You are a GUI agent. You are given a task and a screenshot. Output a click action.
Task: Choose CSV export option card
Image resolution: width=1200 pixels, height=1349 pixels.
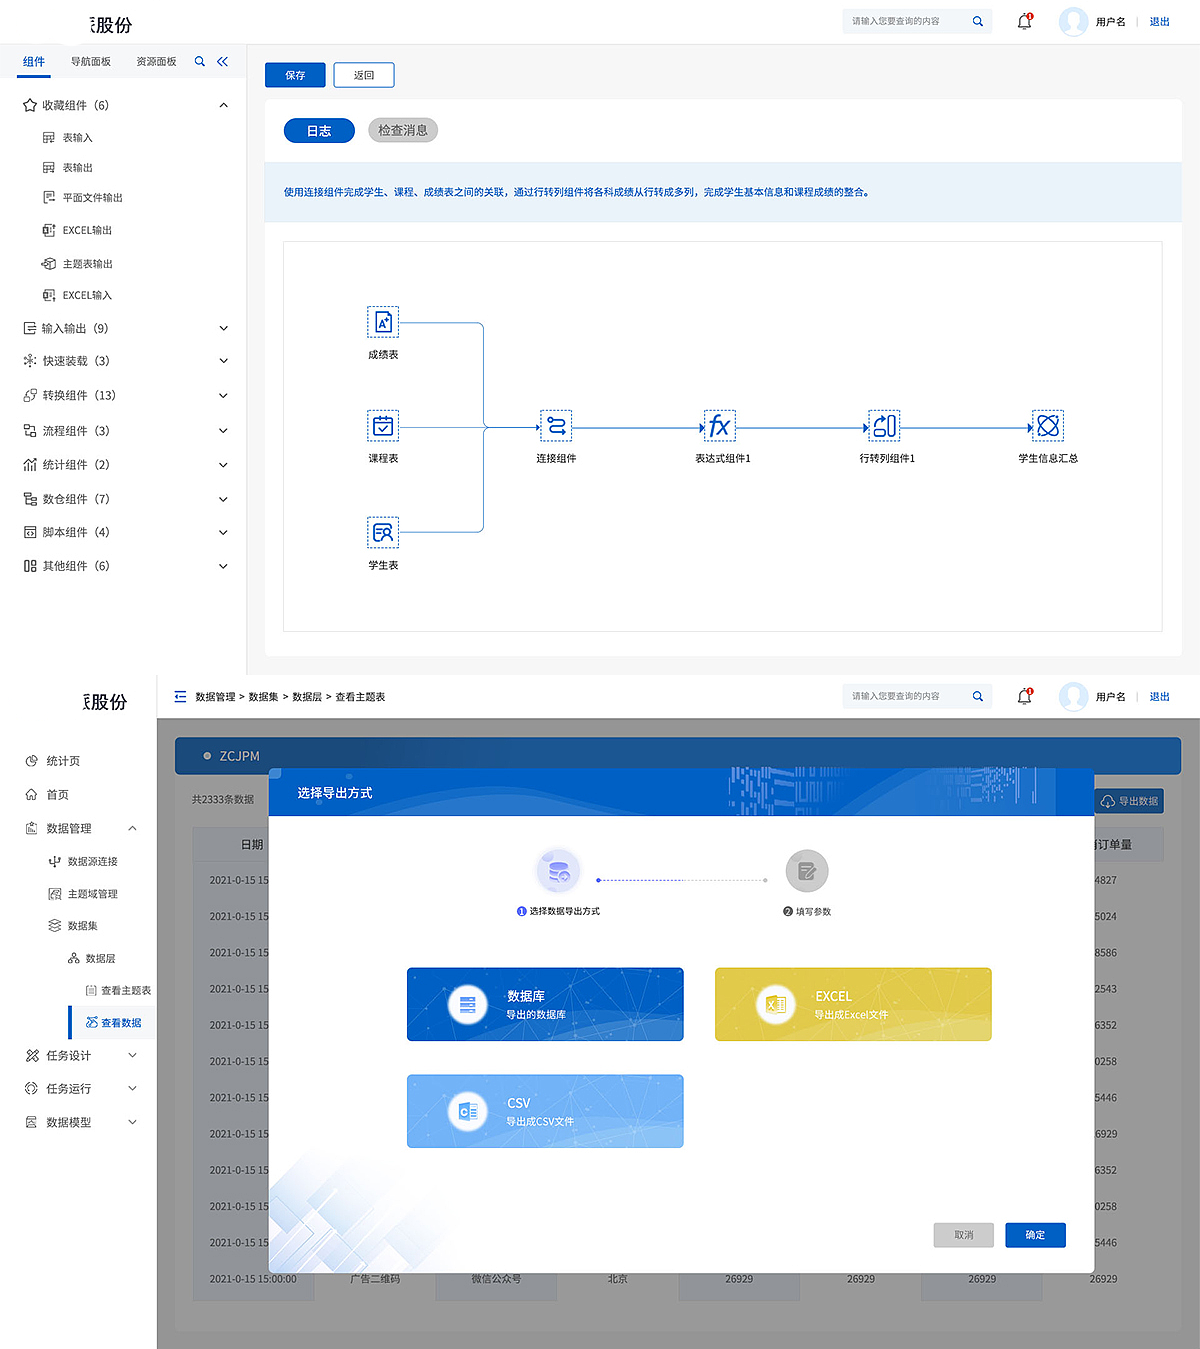click(545, 1111)
